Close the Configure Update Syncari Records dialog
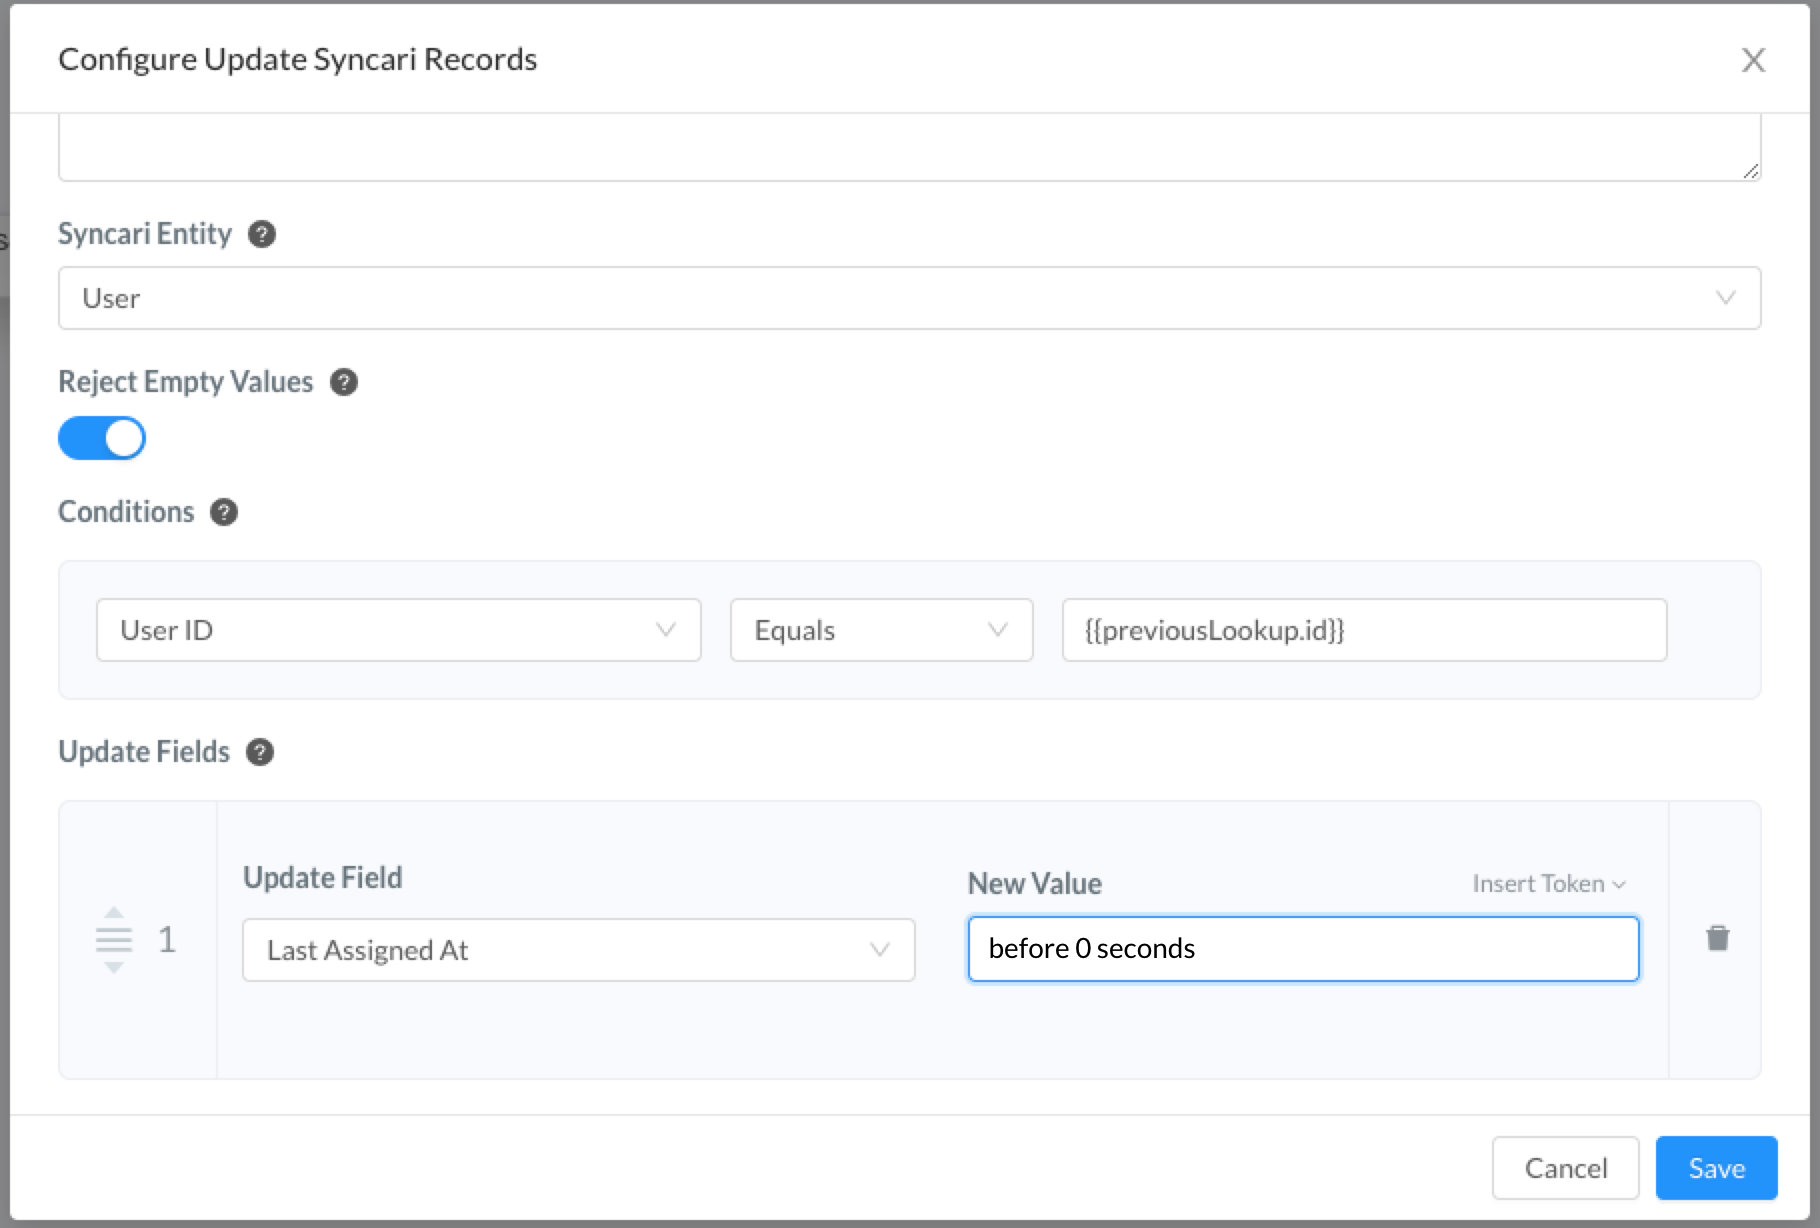 coord(1753,60)
